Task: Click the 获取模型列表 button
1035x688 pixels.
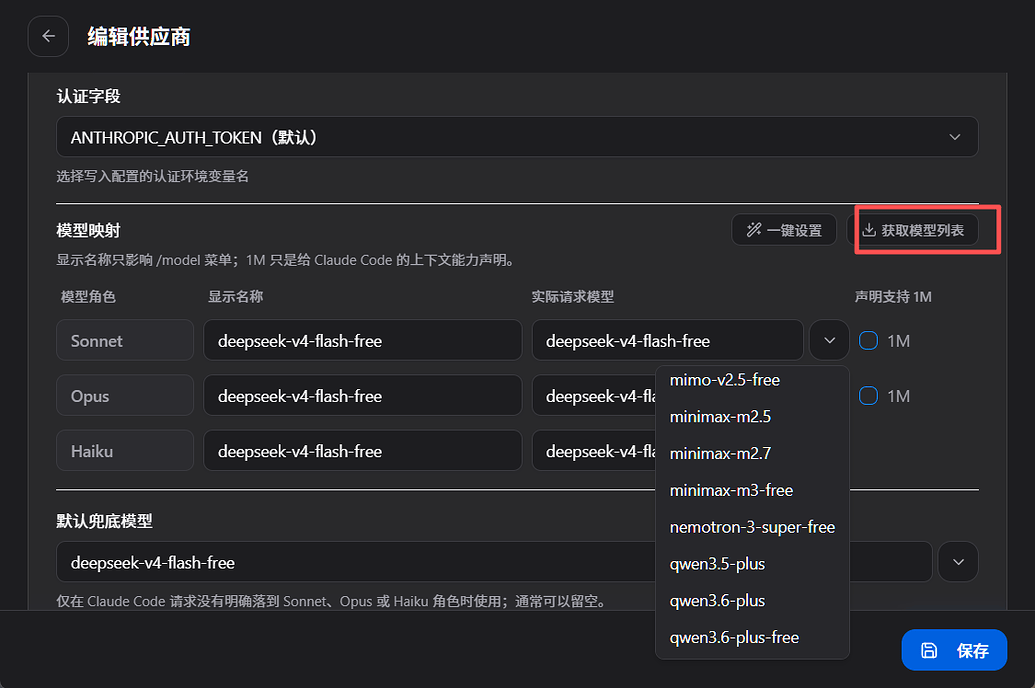Action: click(x=914, y=230)
